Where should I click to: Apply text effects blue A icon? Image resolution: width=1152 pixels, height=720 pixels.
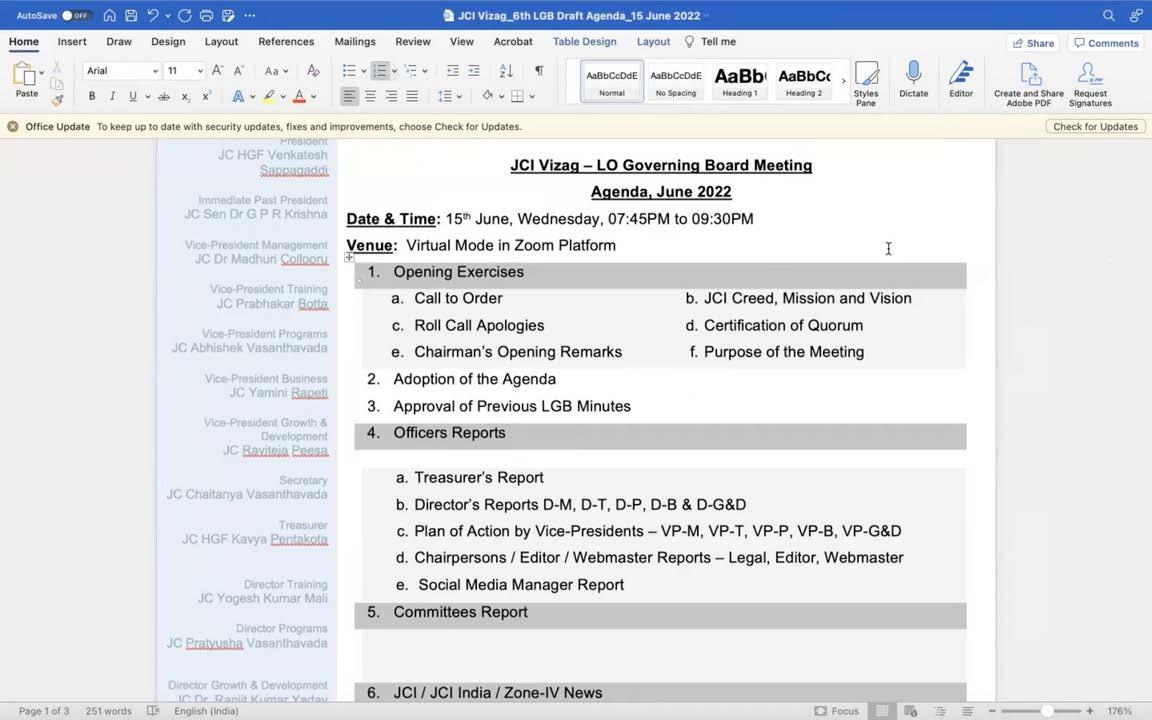(238, 96)
